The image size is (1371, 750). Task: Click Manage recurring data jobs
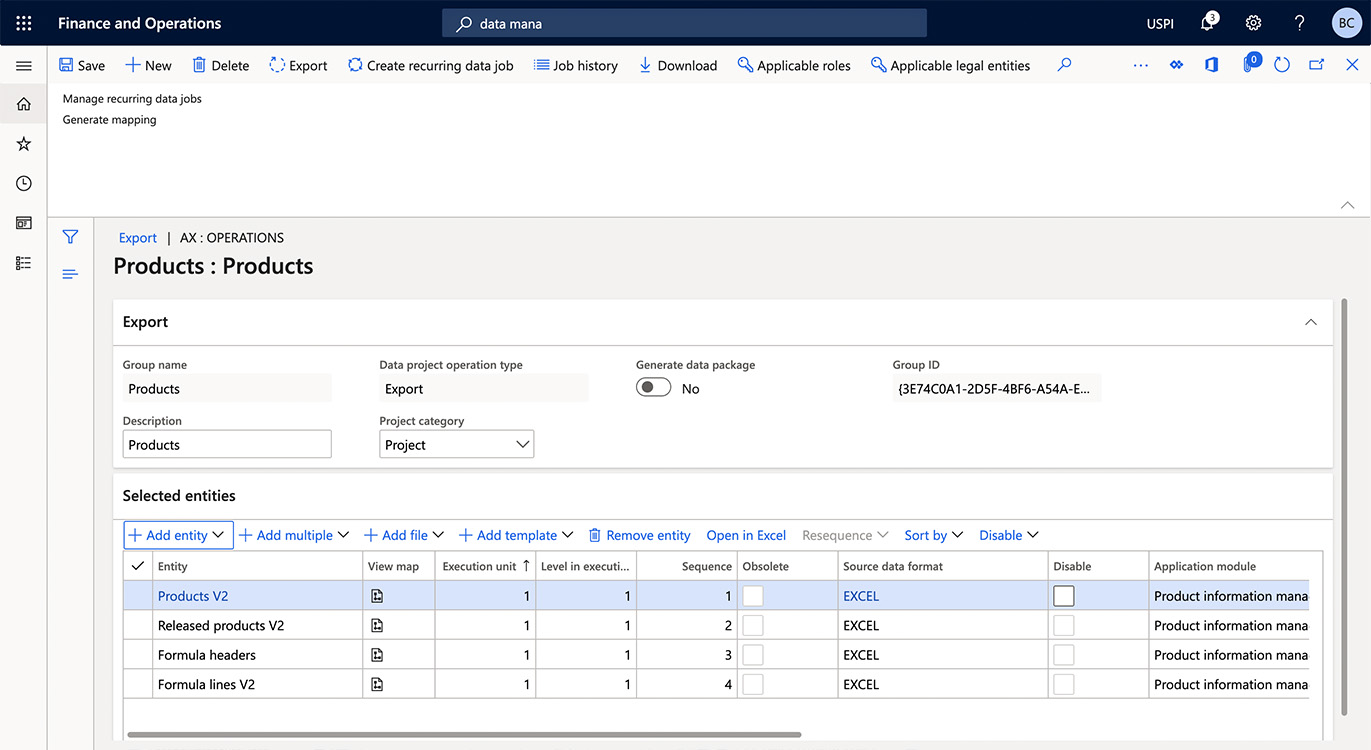132,99
